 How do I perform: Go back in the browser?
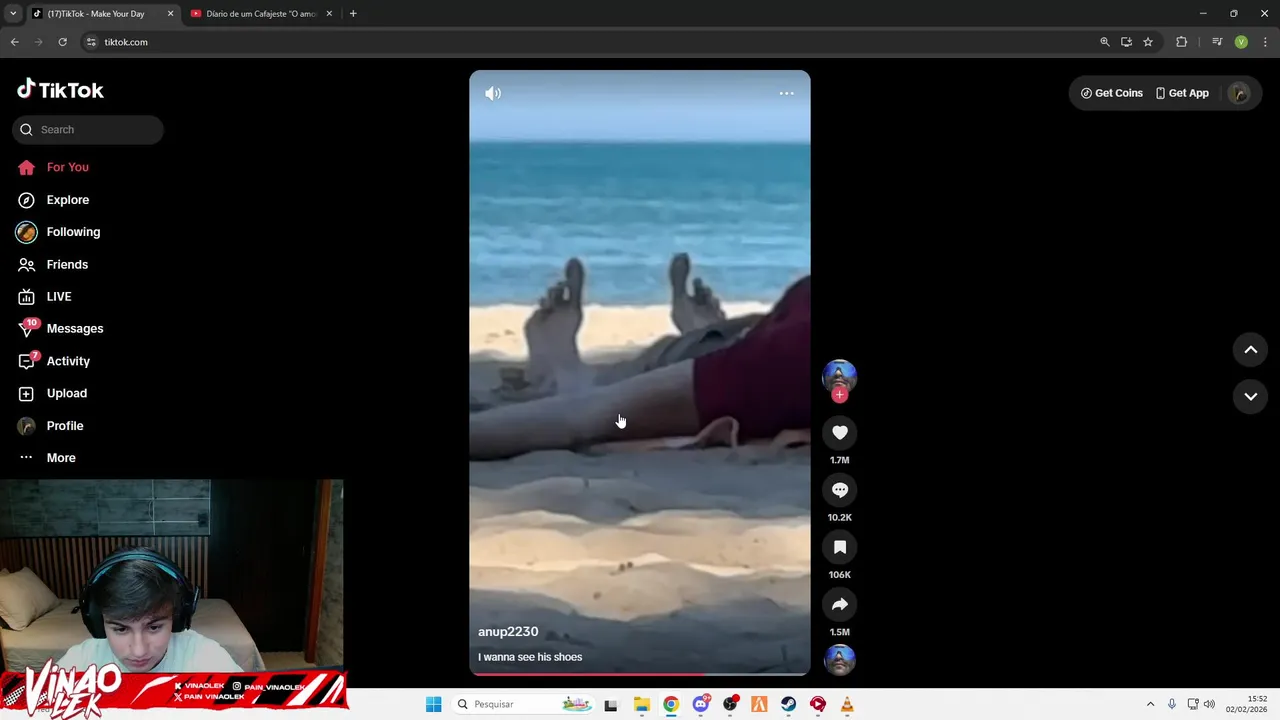pos(14,42)
